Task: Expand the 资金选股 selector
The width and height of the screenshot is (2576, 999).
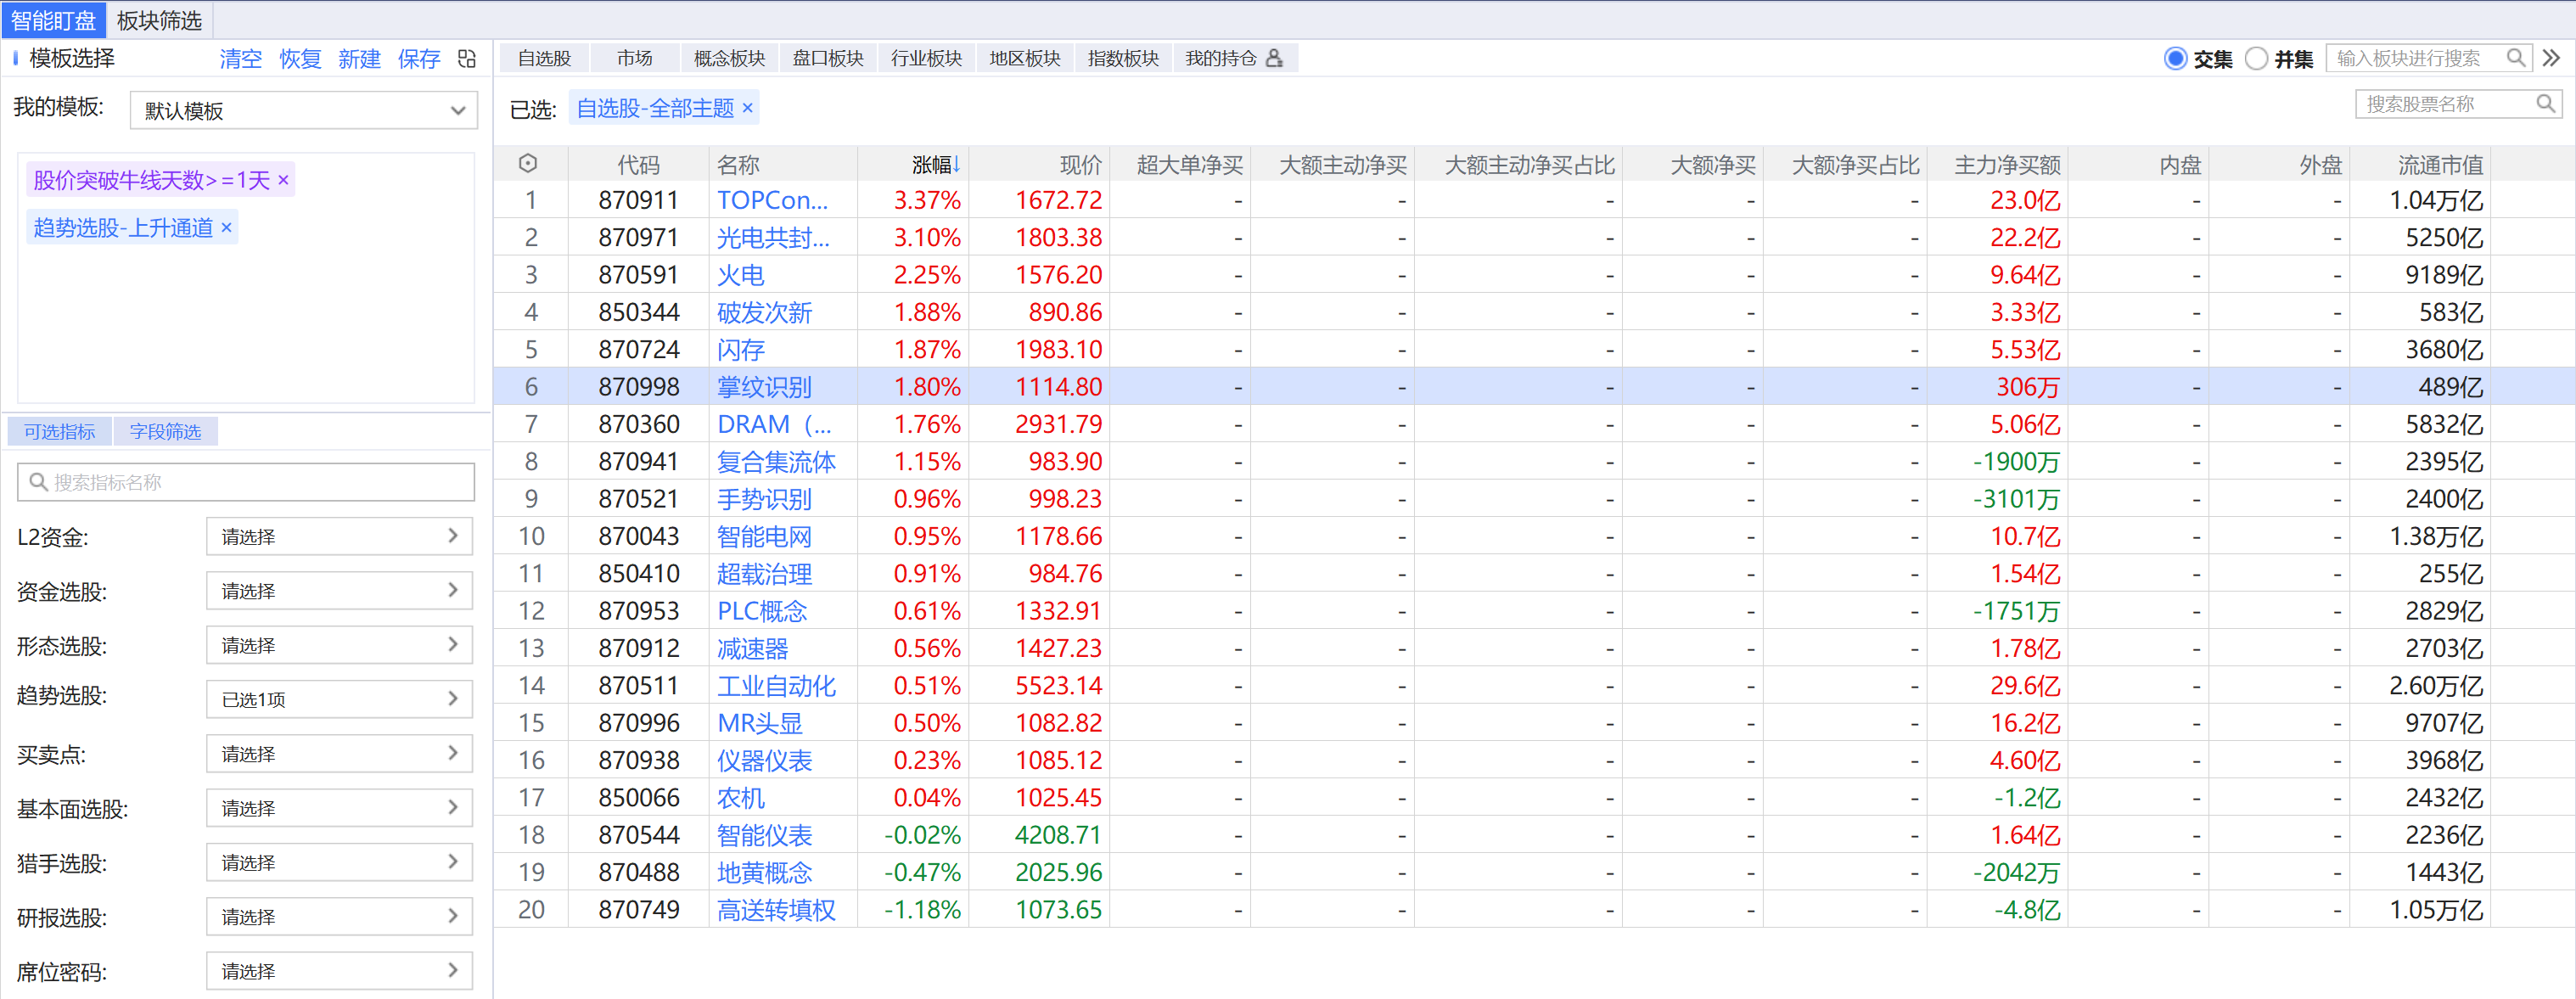Action: pos(340,591)
